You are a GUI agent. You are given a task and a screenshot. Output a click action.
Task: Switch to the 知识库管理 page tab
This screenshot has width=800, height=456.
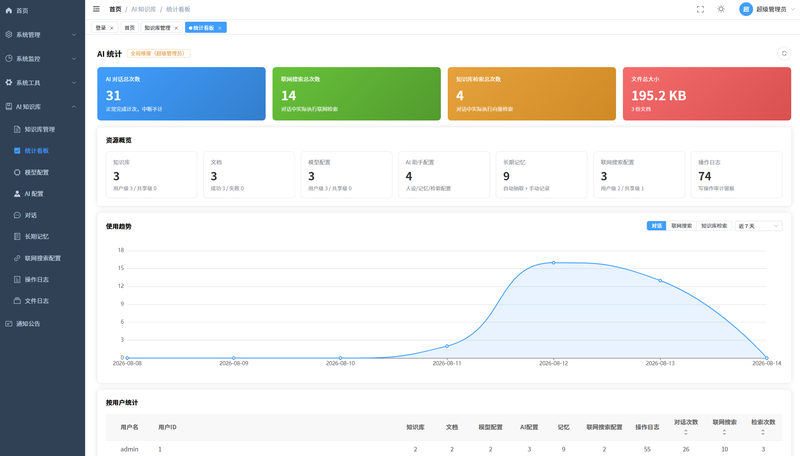157,28
